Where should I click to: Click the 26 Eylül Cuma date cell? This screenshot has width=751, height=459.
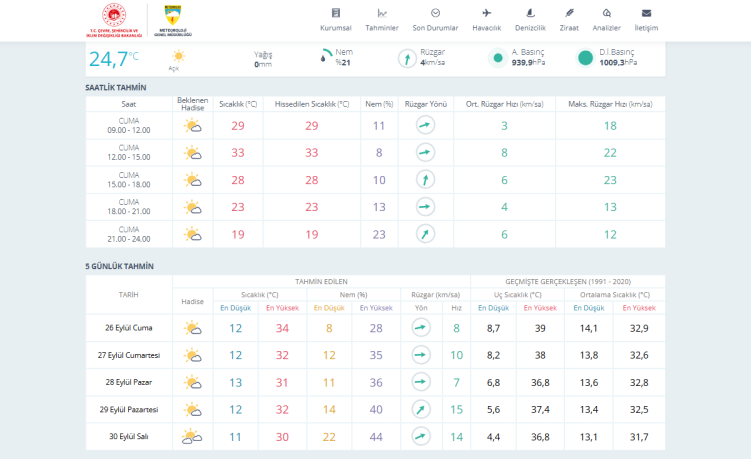click(x=129, y=328)
